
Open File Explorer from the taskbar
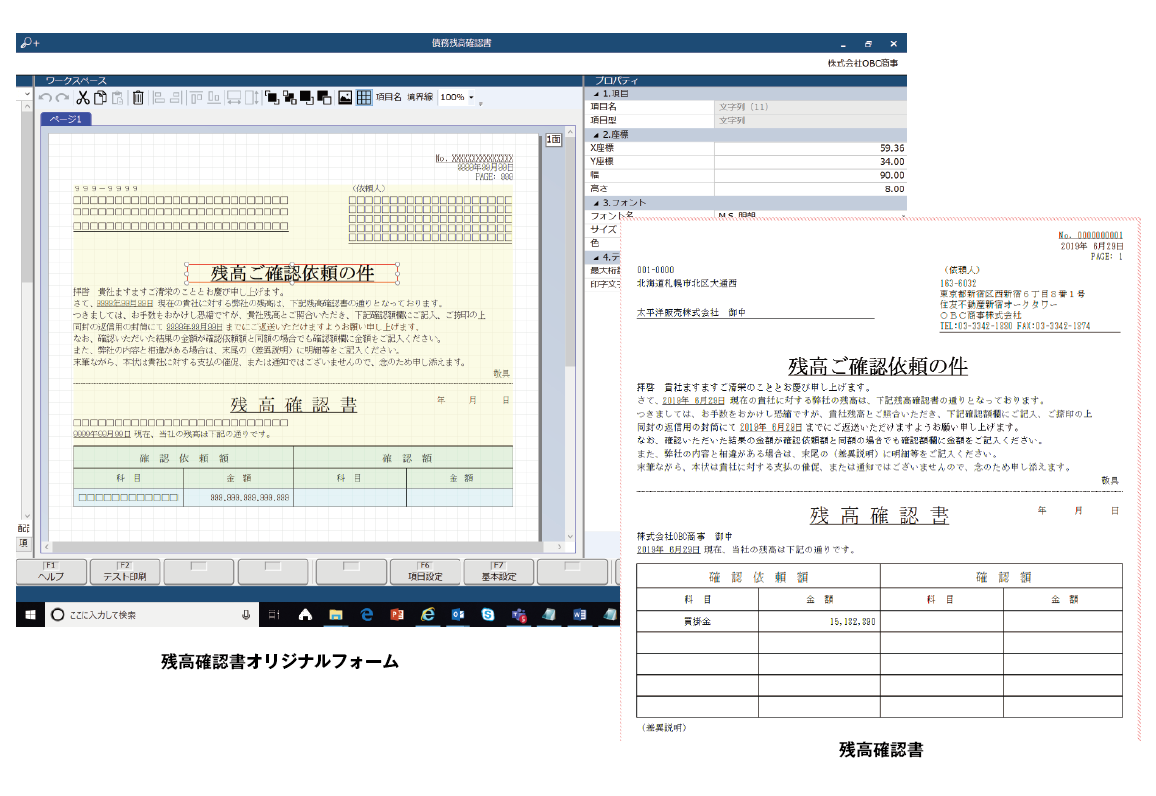tap(335, 614)
